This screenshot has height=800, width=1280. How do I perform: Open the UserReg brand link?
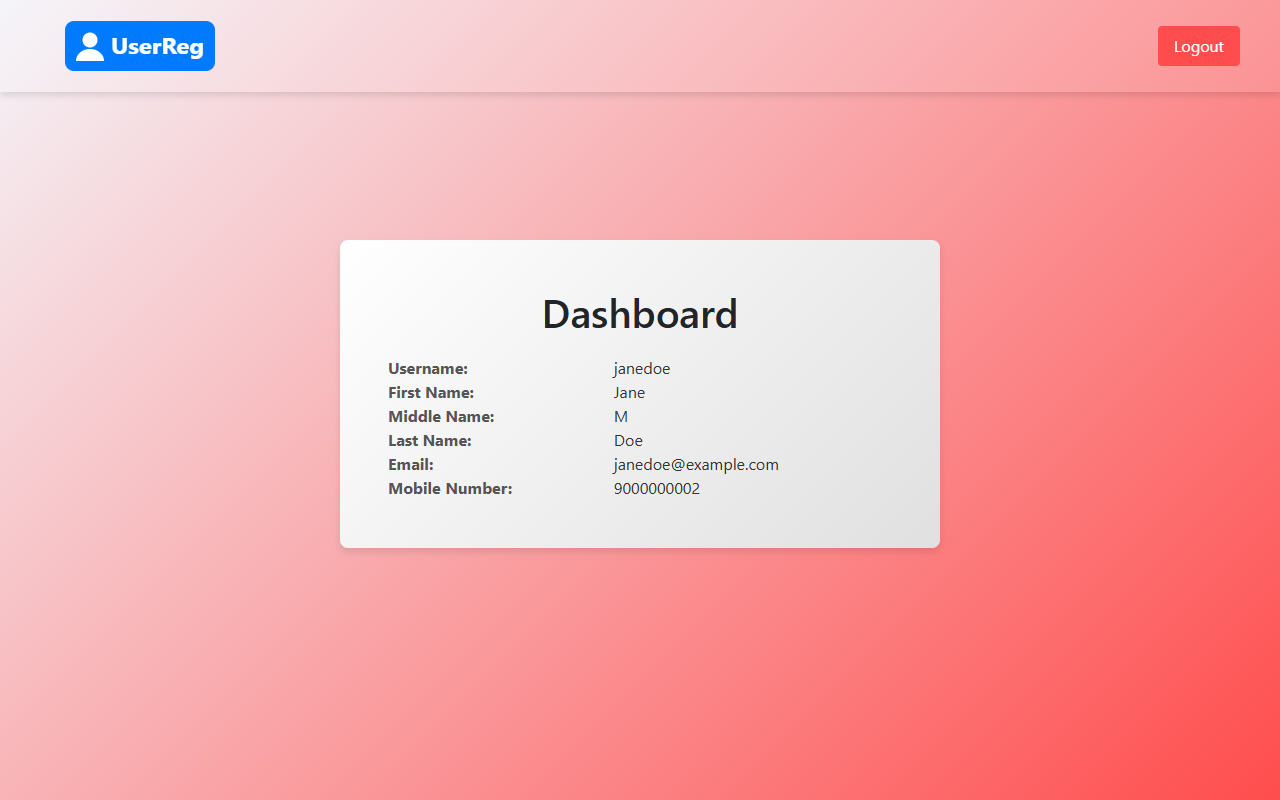pos(140,46)
